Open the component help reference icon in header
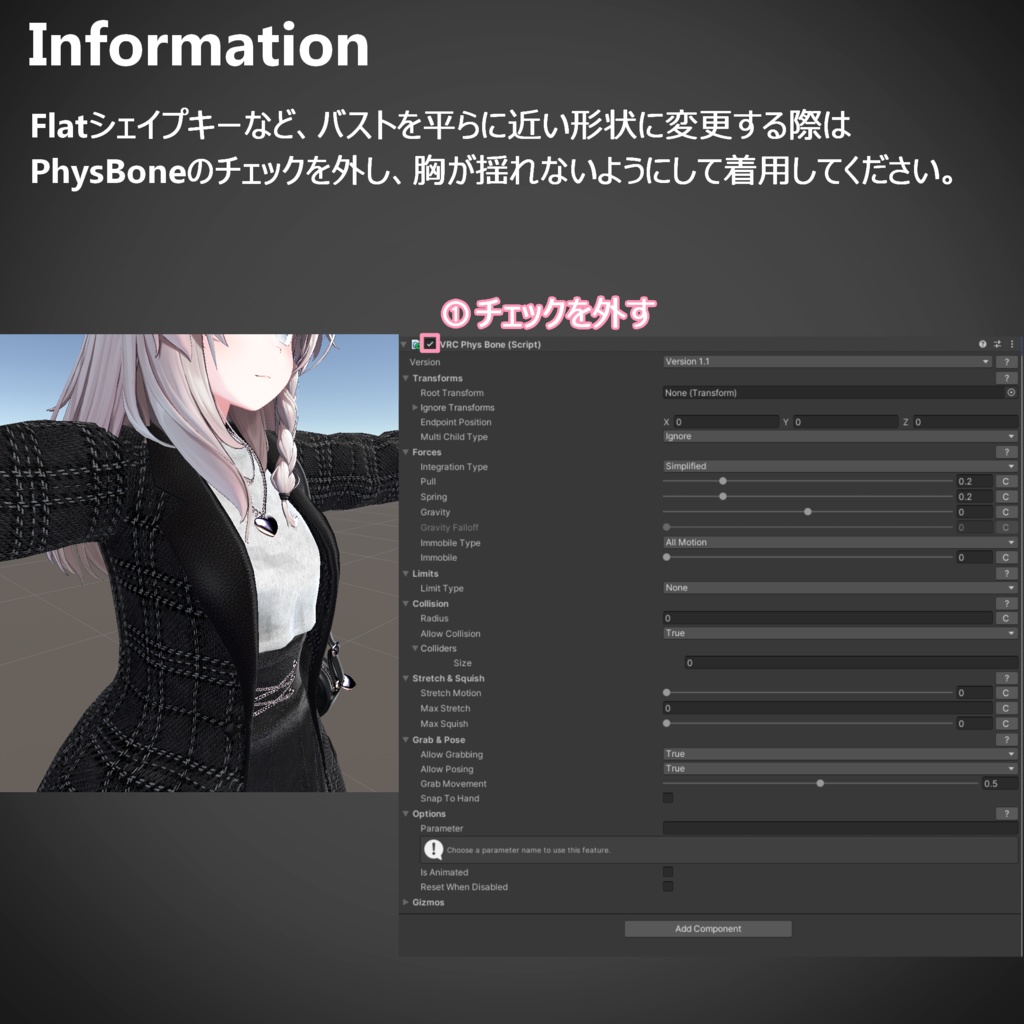Screen dimensions: 1024x1024 (982, 344)
